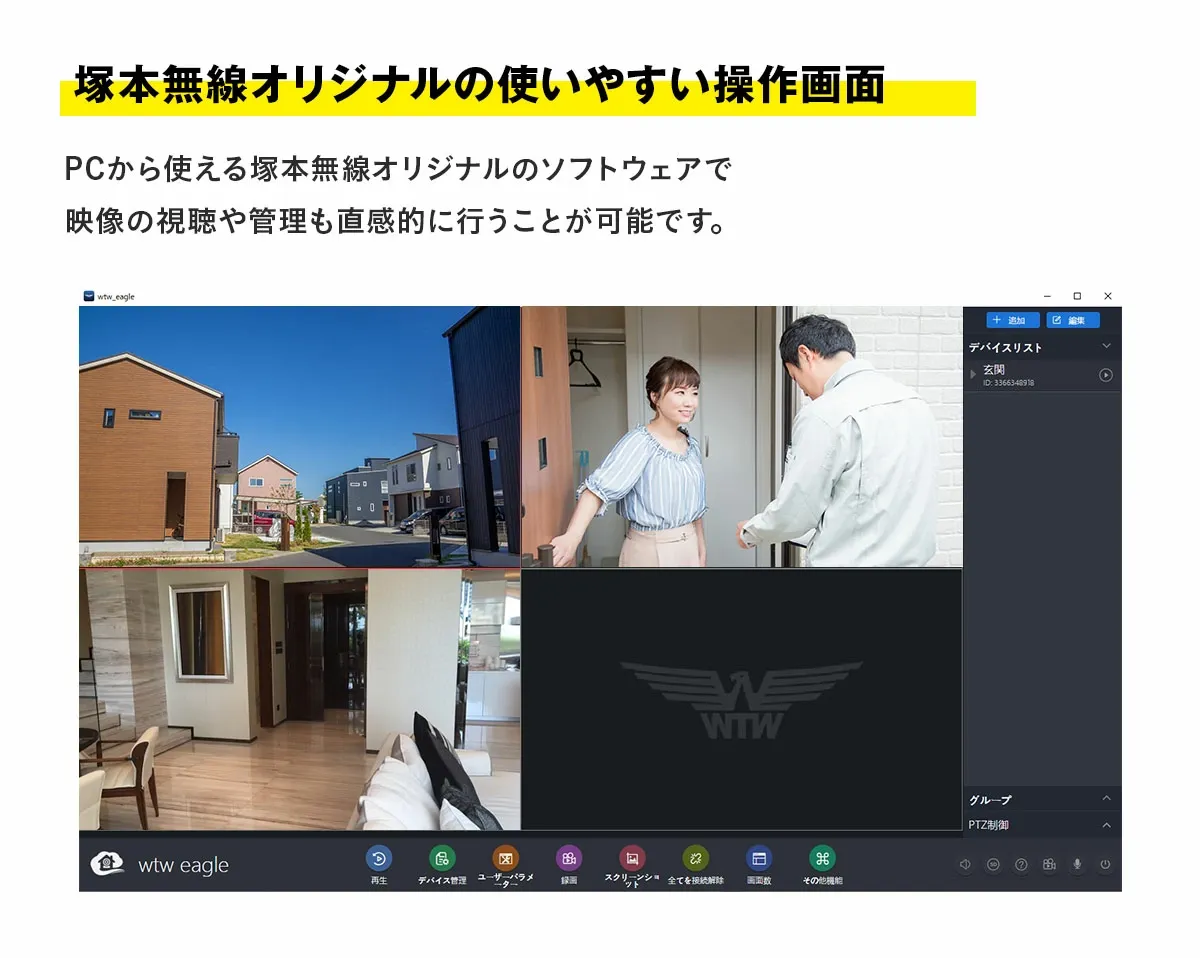This screenshot has width=1200, height=958.
Task: Collapse the デバイスリスト section chevron
Action: (1104, 347)
